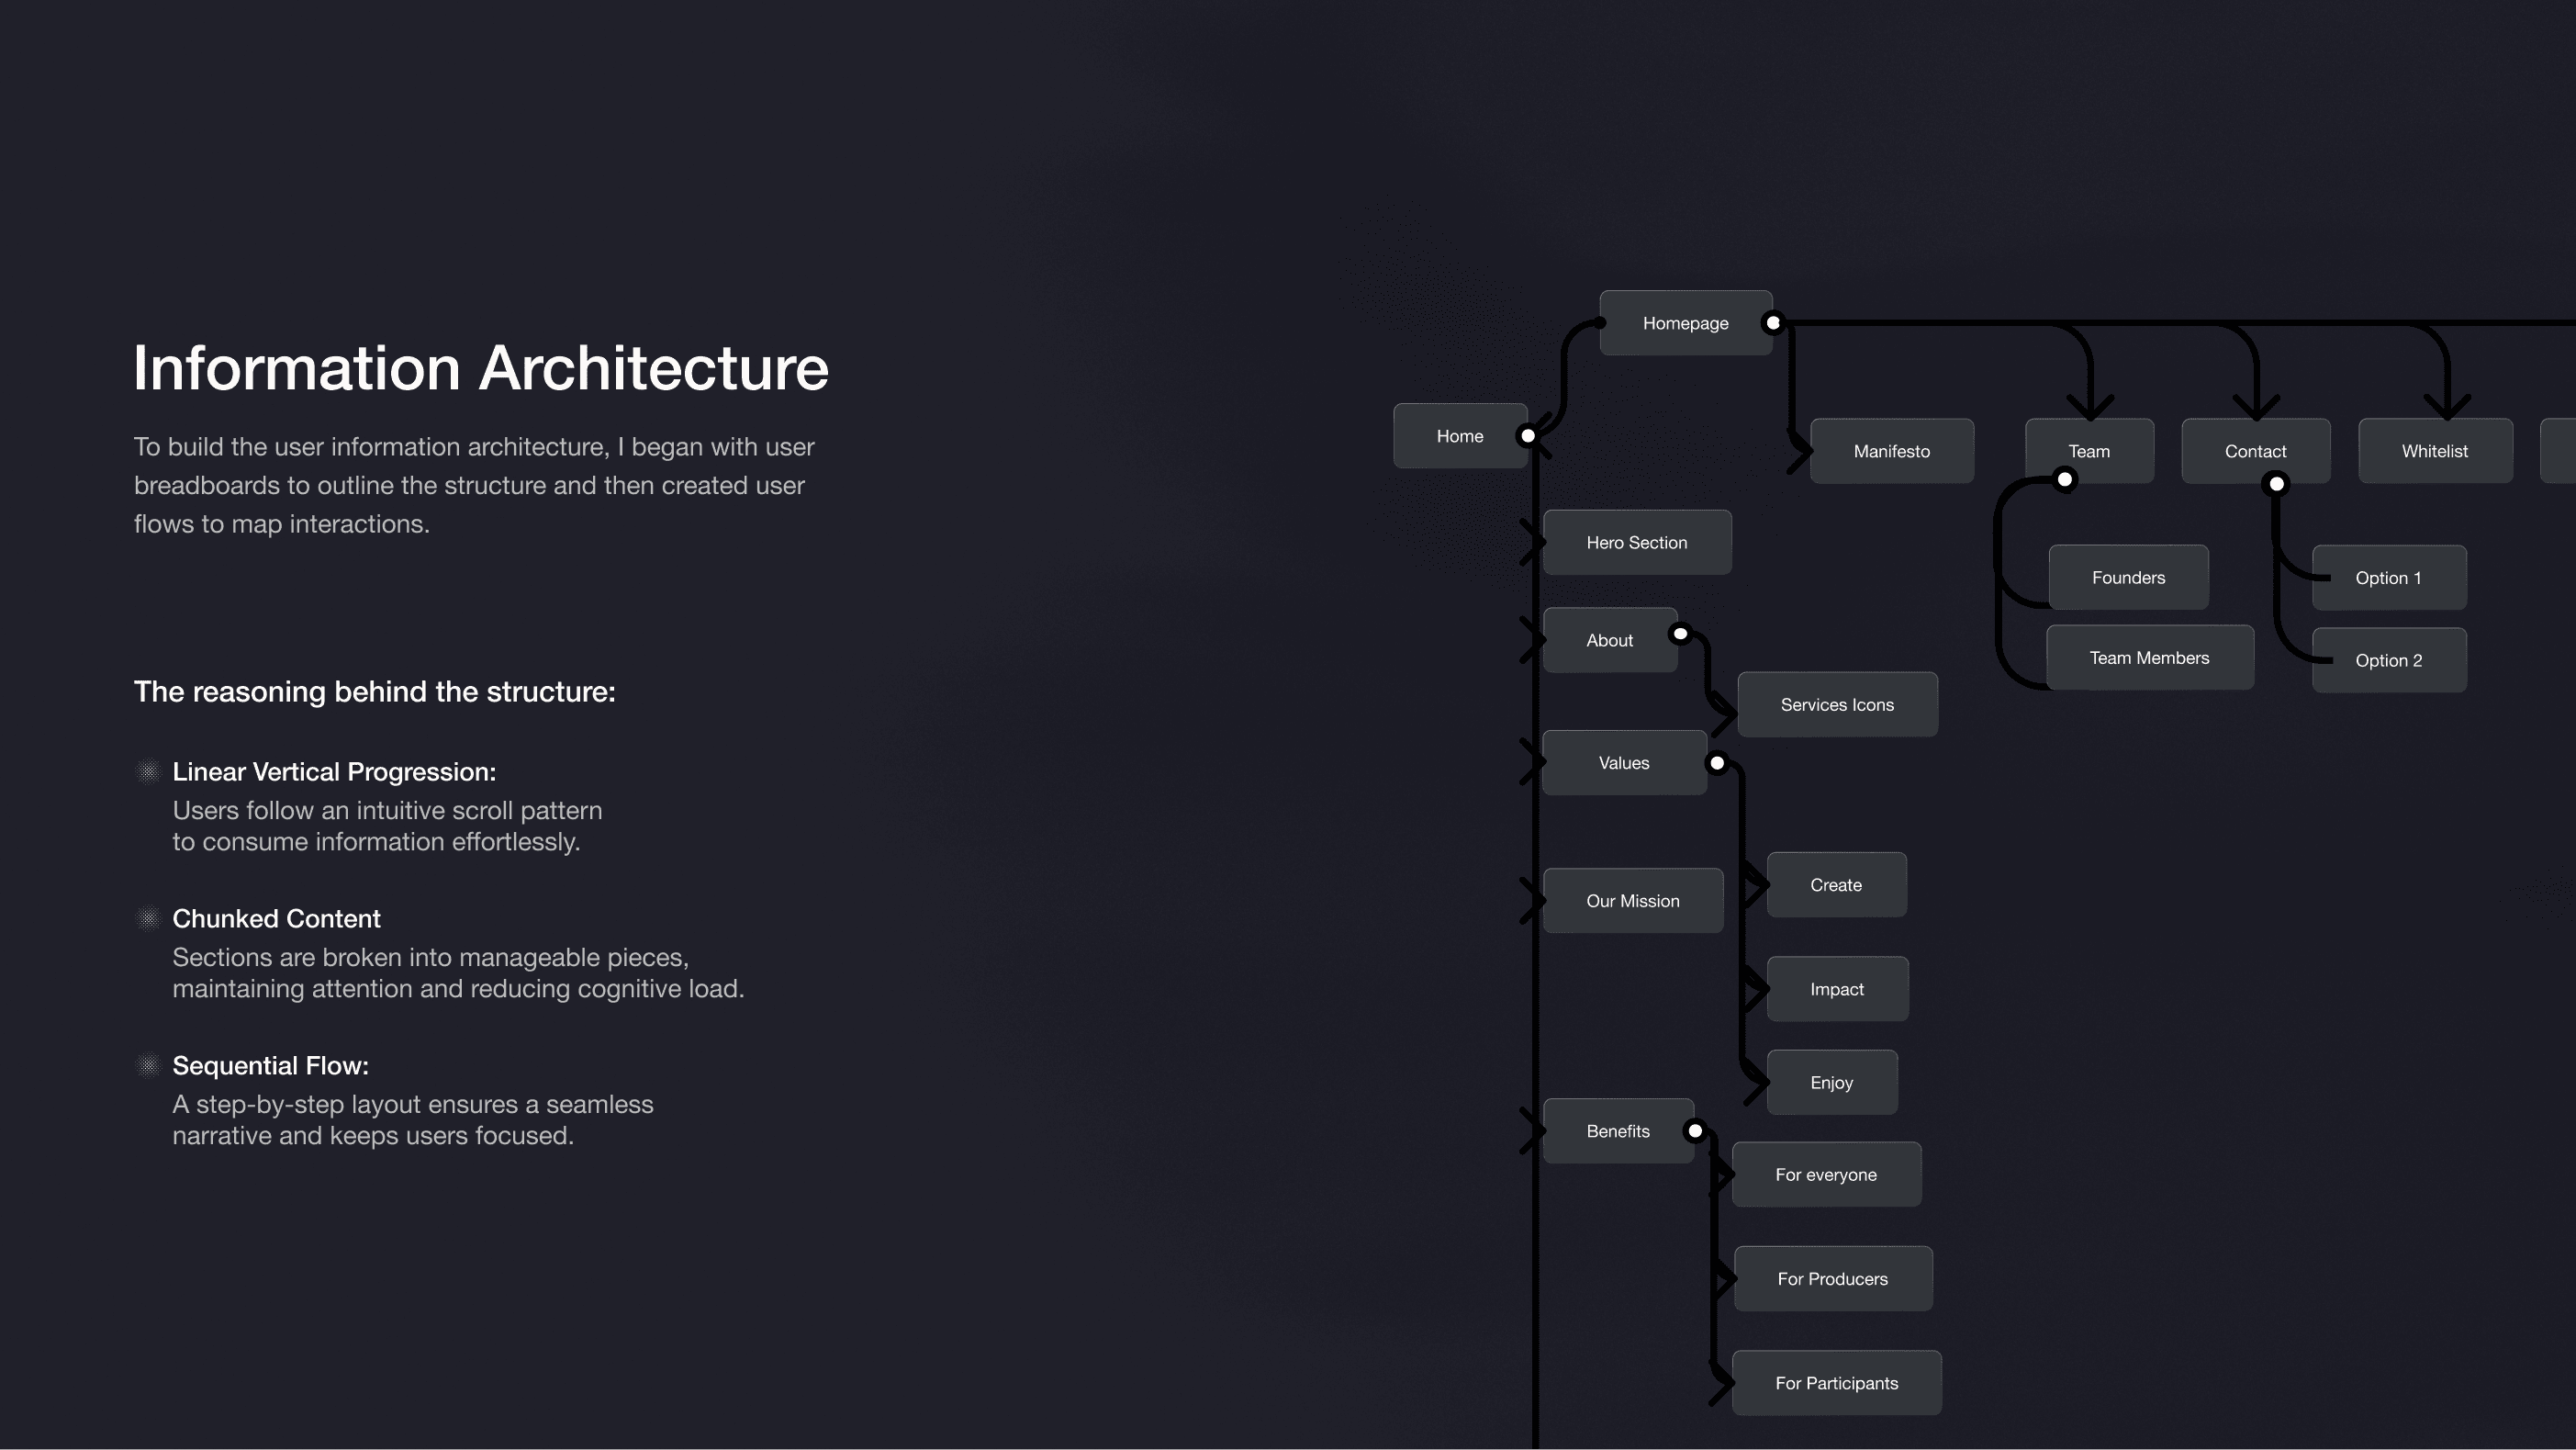Select the Contact node
The image size is (2576, 1450).
pos(2255,450)
